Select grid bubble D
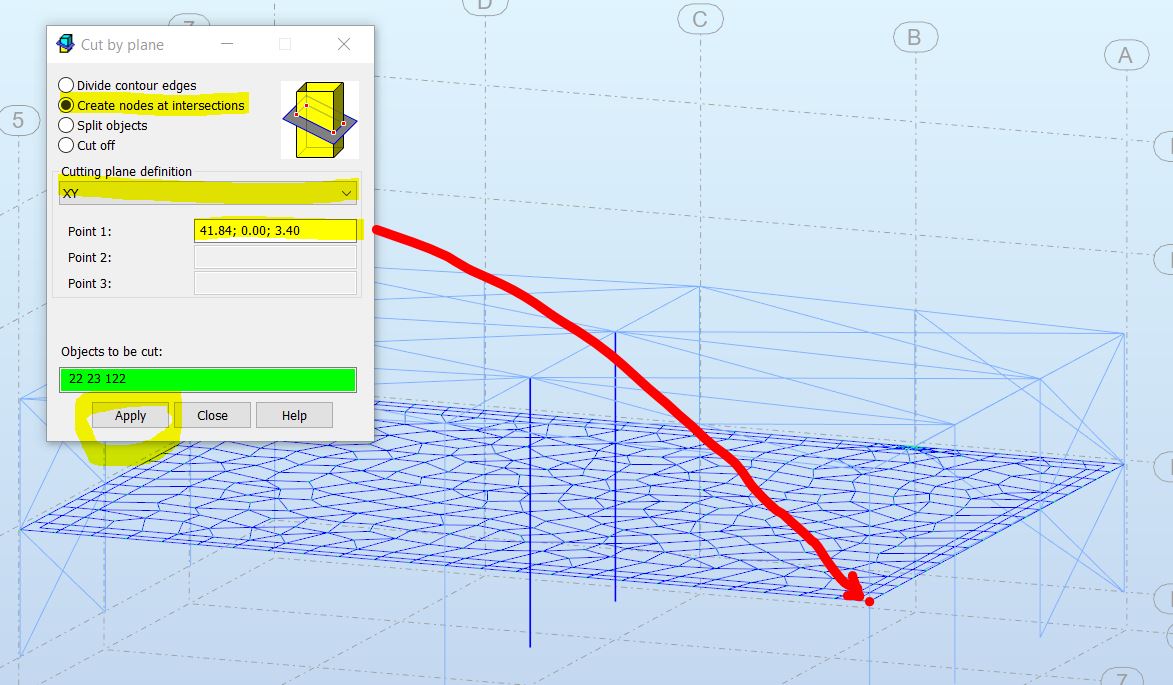Viewport: 1173px width, 685px height. 483,6
